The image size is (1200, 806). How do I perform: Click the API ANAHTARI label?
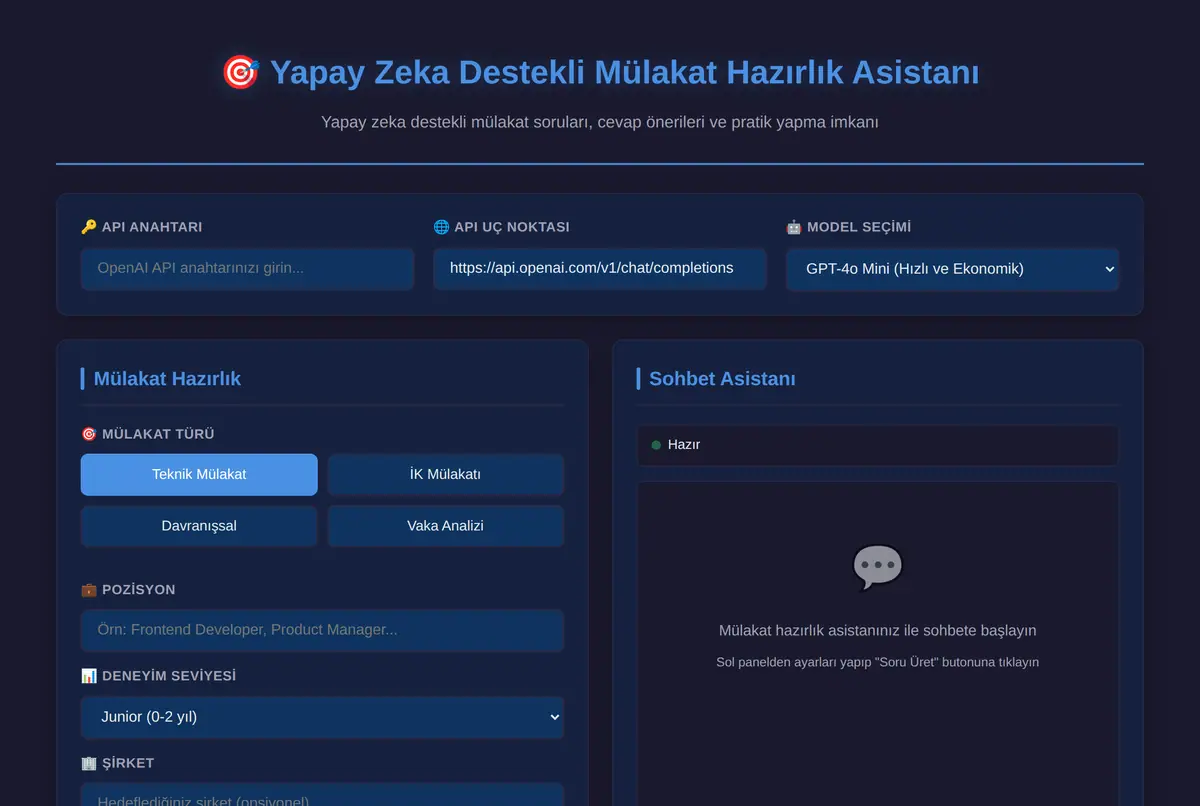pos(152,227)
